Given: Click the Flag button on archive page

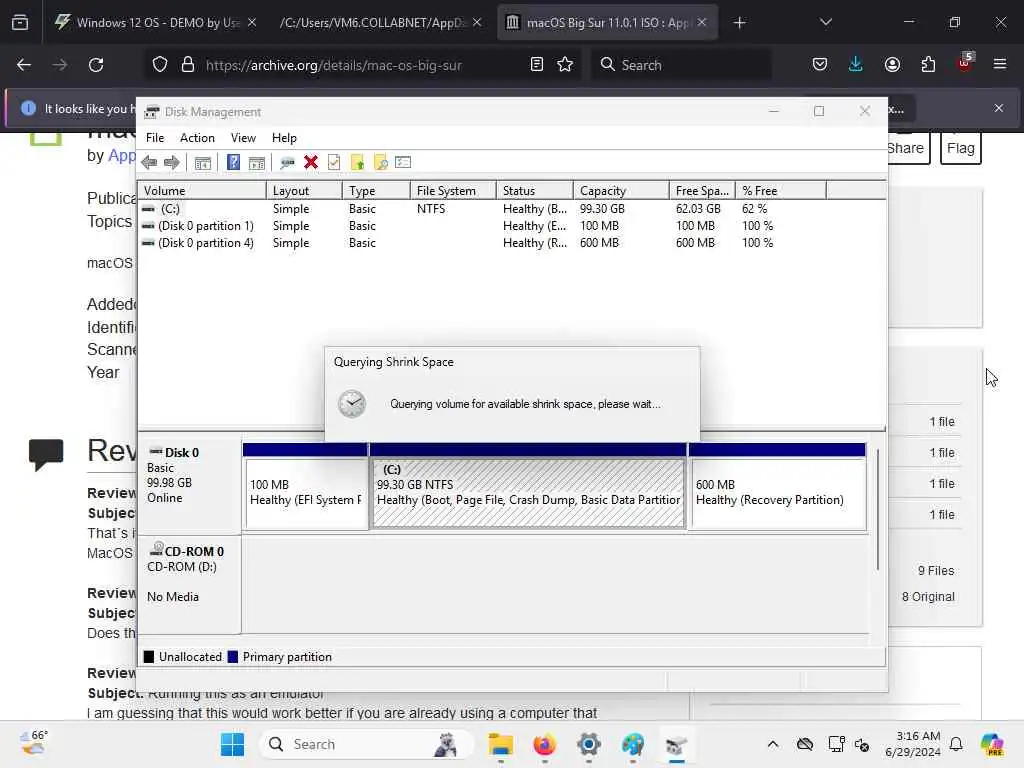Looking at the screenshot, I should click(x=961, y=148).
